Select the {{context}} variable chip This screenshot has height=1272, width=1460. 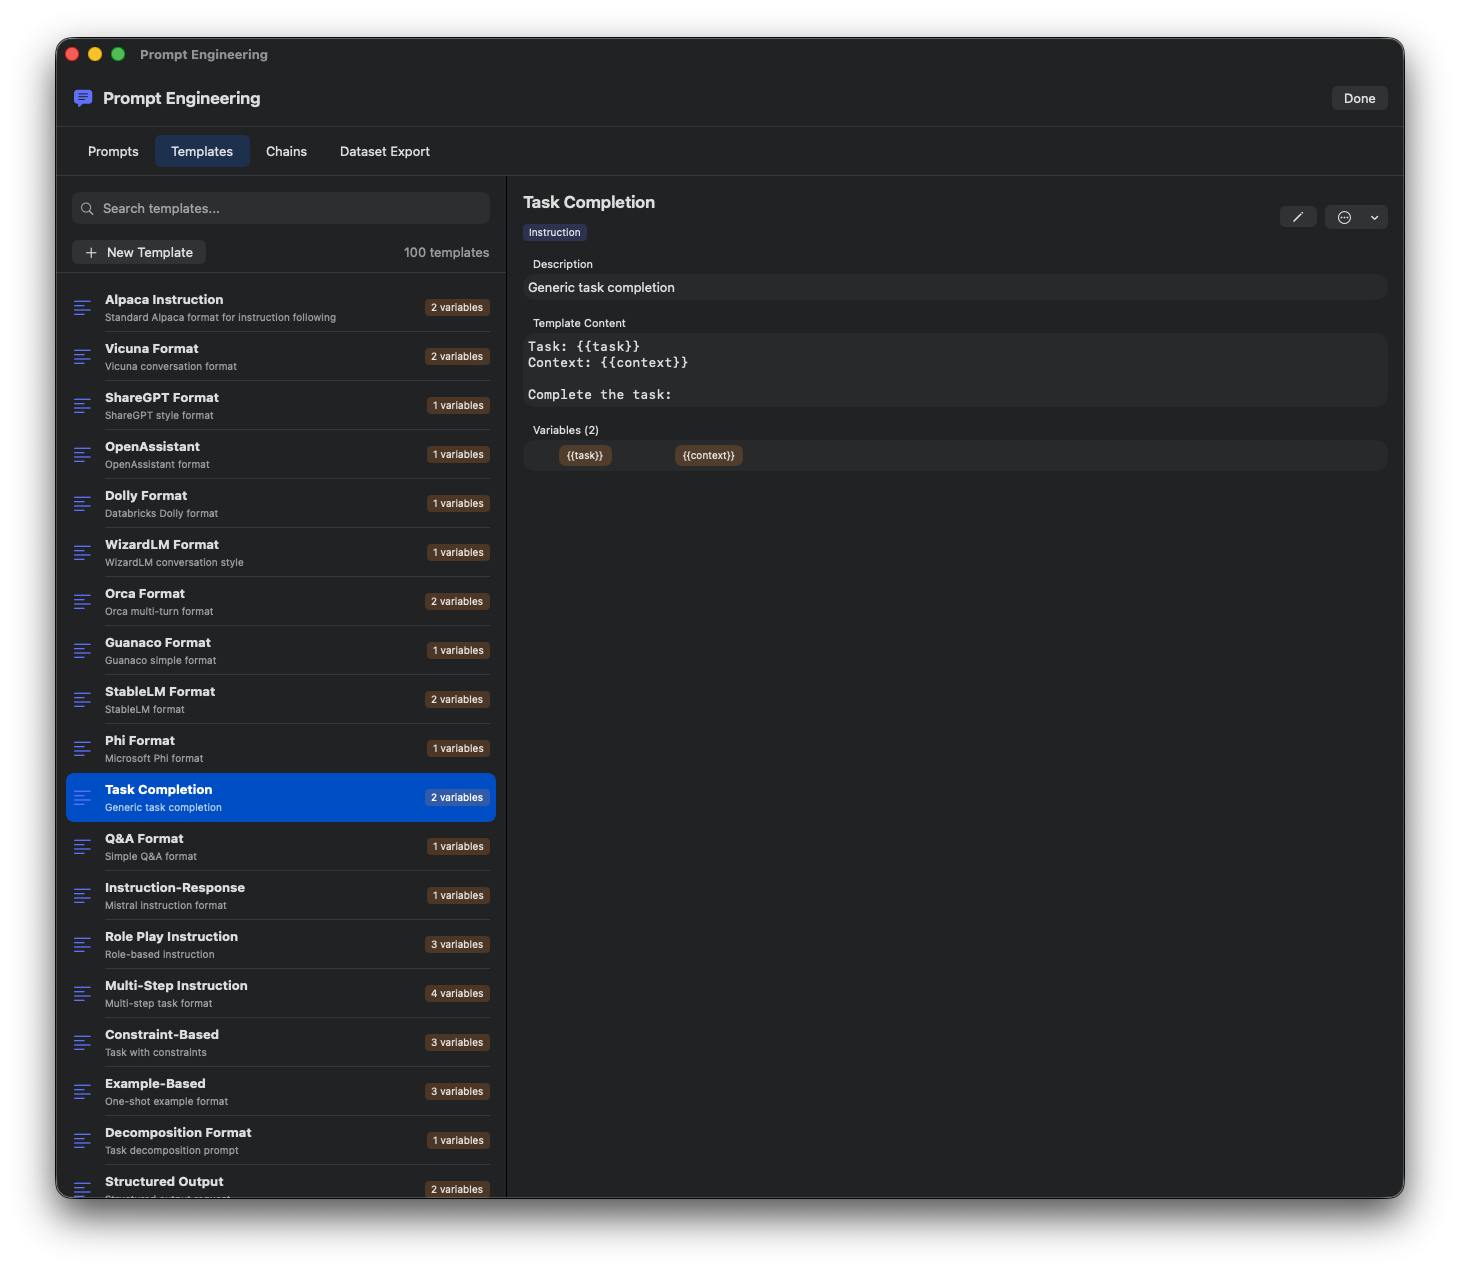point(708,456)
